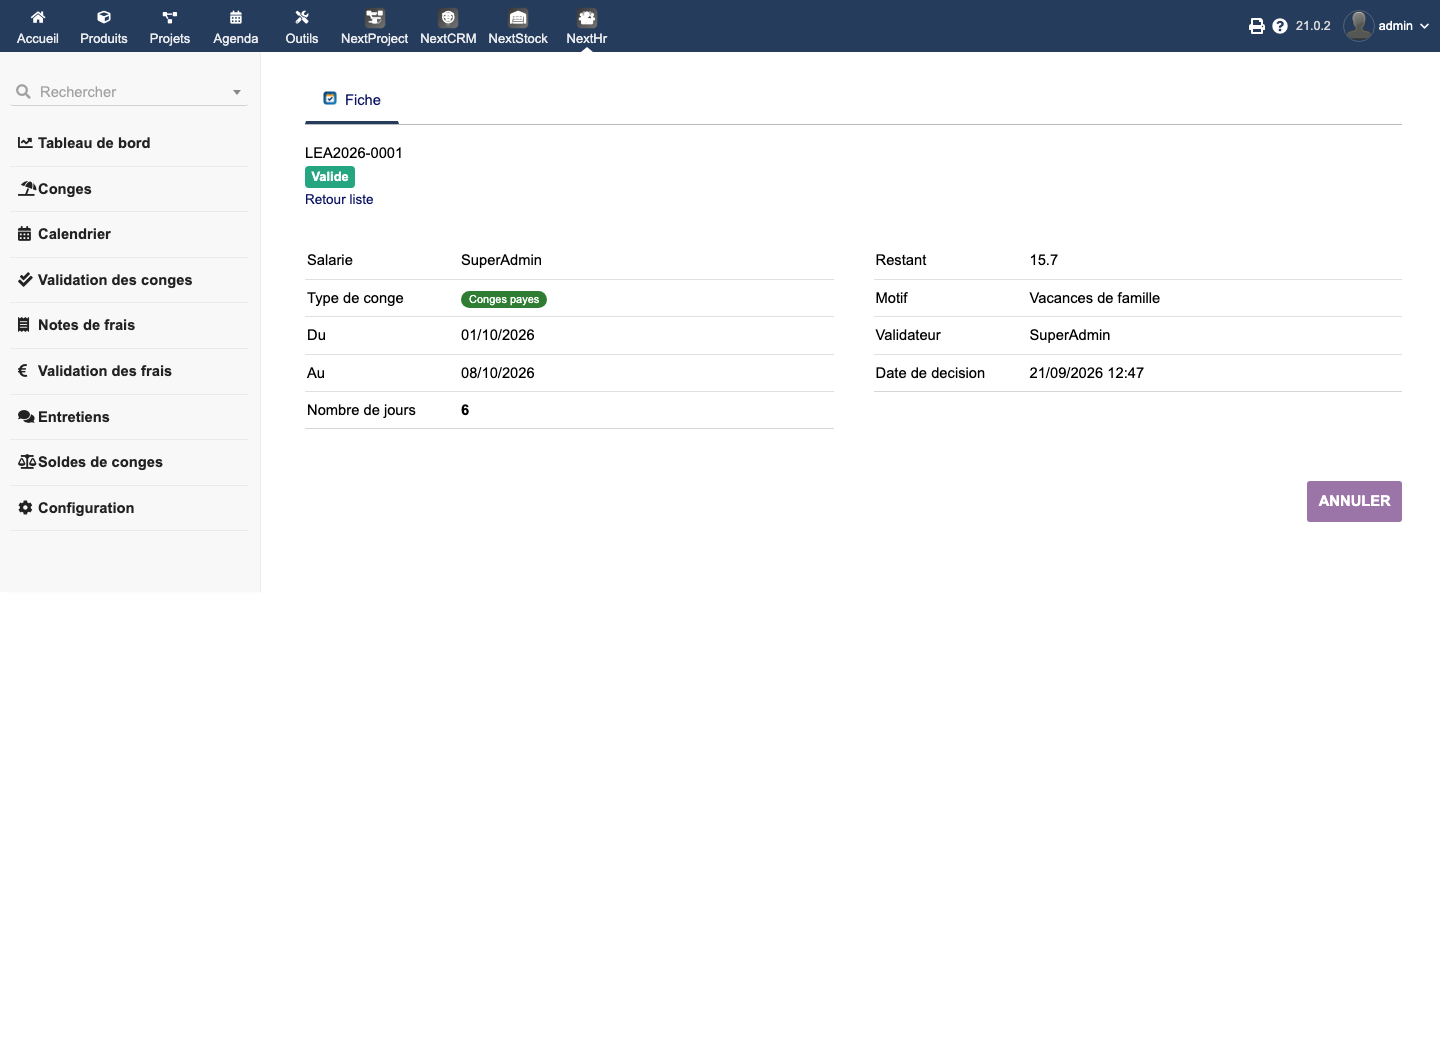Image resolution: width=1440 pixels, height=1050 pixels.
Task: Open the Produits module icon
Action: tap(104, 17)
